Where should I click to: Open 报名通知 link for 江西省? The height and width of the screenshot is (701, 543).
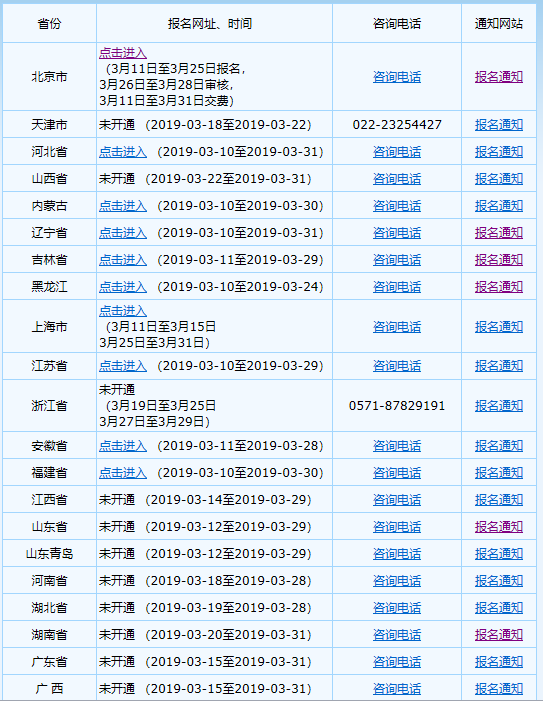[x=499, y=499]
